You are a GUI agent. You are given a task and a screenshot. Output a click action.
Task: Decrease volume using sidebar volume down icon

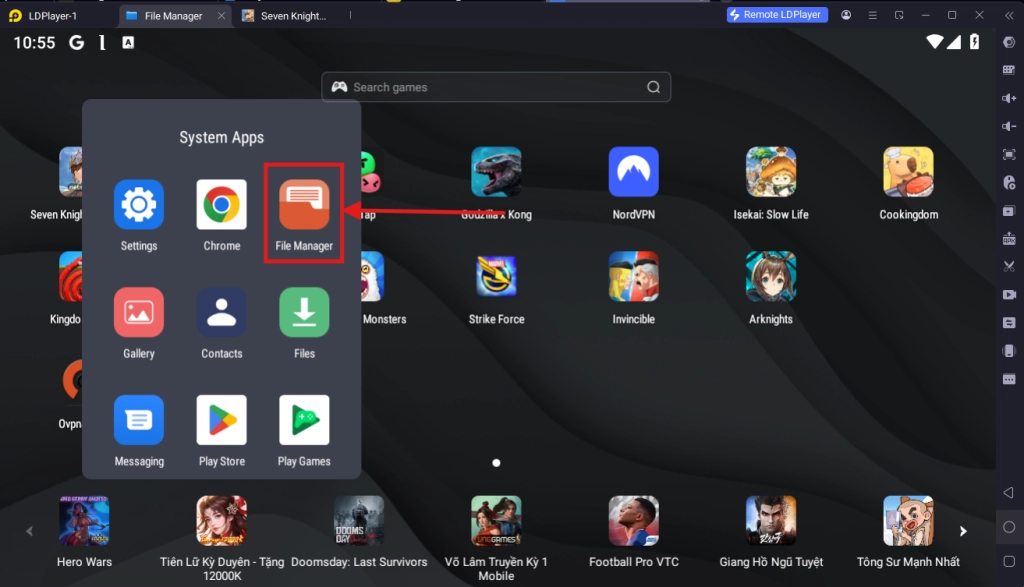[1009, 126]
